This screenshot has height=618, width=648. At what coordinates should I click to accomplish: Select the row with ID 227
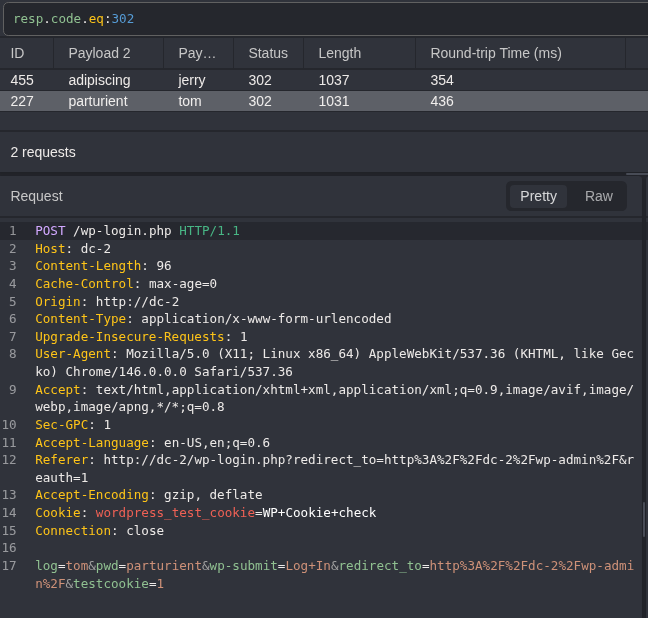click(324, 101)
